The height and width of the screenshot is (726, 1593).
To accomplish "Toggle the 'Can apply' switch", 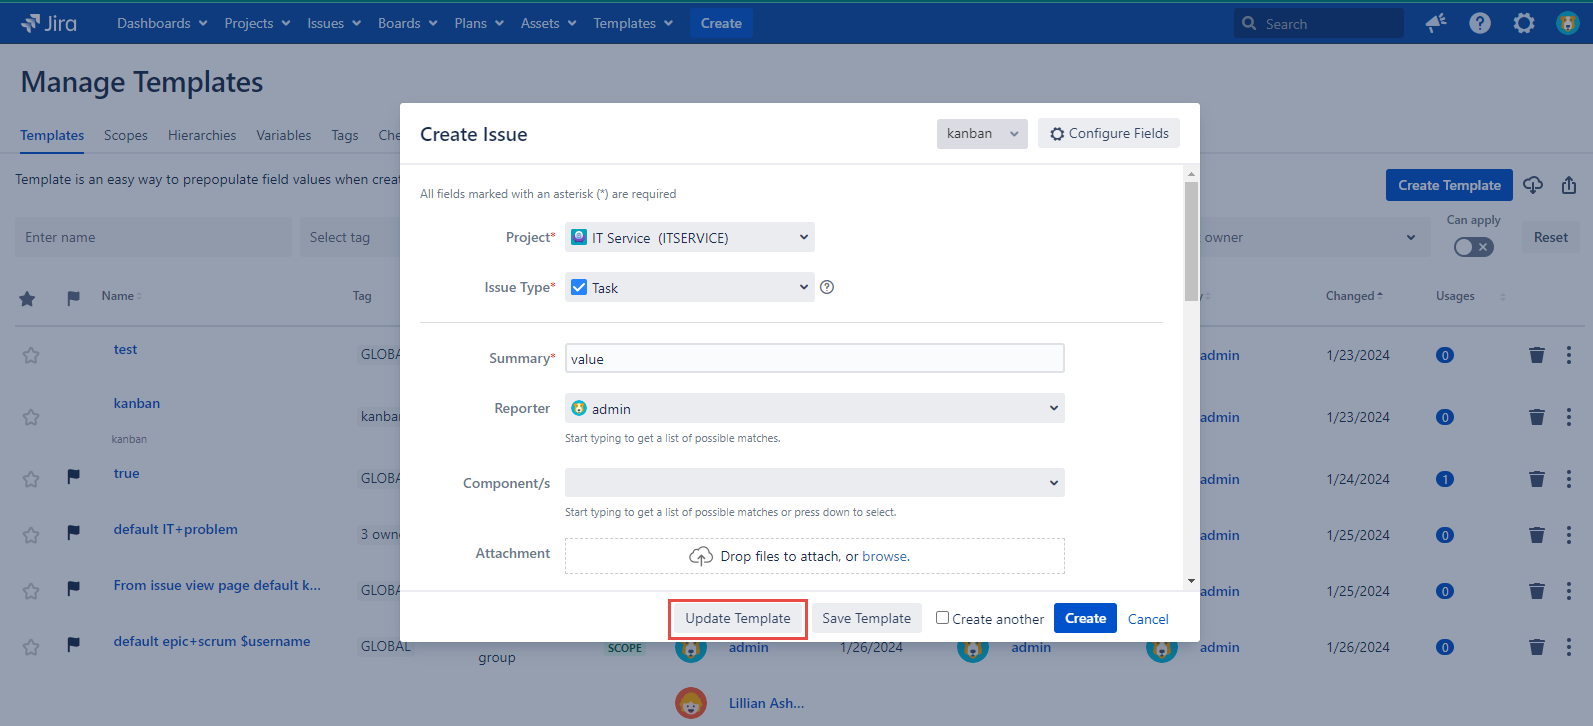I will coord(1473,247).
